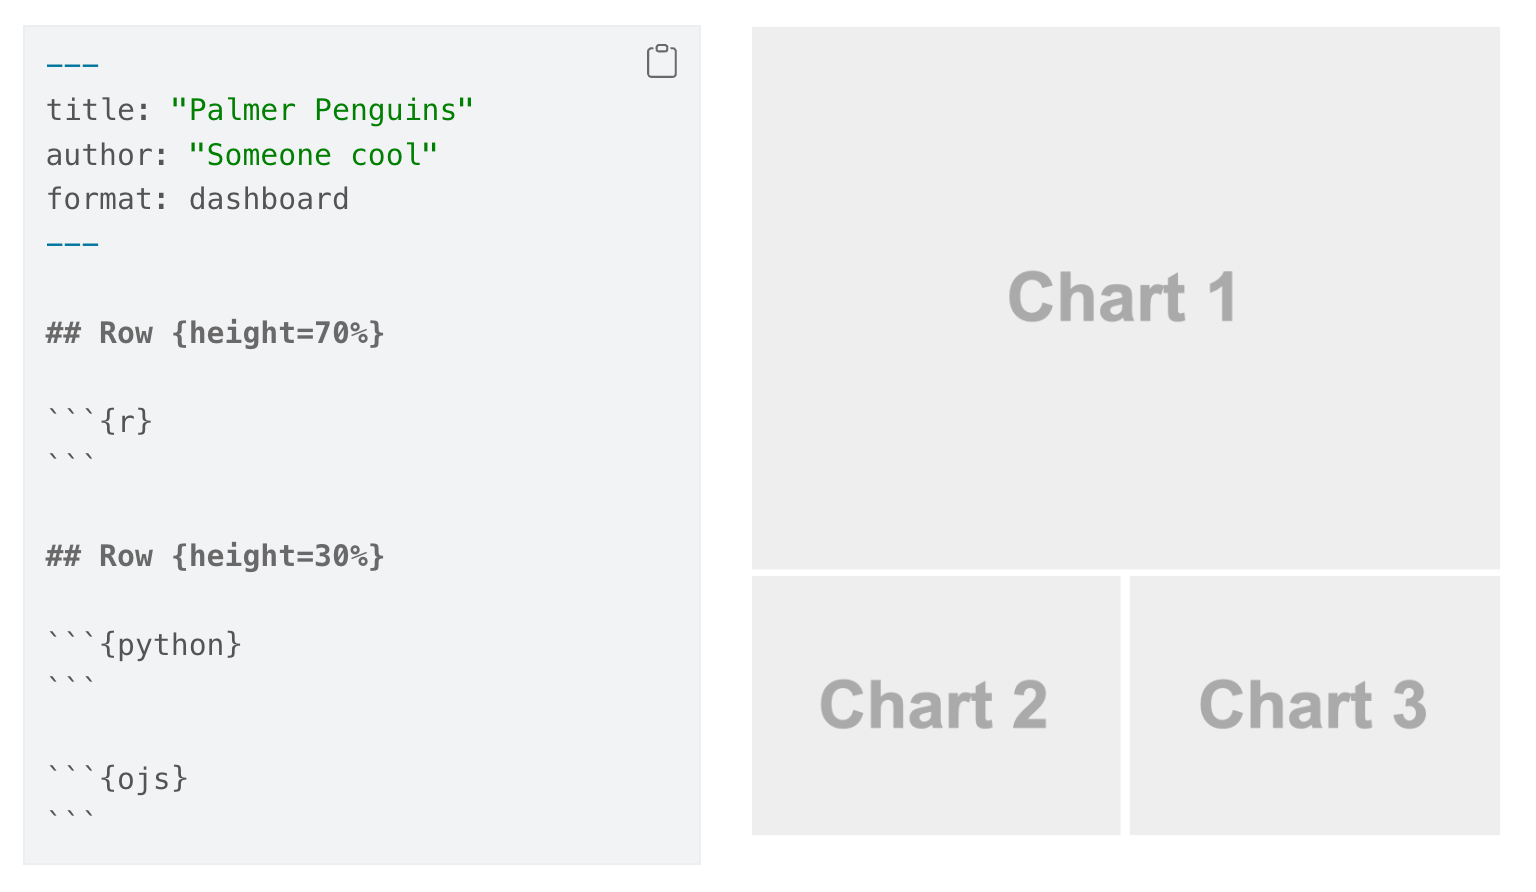Viewport: 1536px width, 892px height.
Task: Select the Chart 3 placeholder panel
Action: [x=1314, y=705]
